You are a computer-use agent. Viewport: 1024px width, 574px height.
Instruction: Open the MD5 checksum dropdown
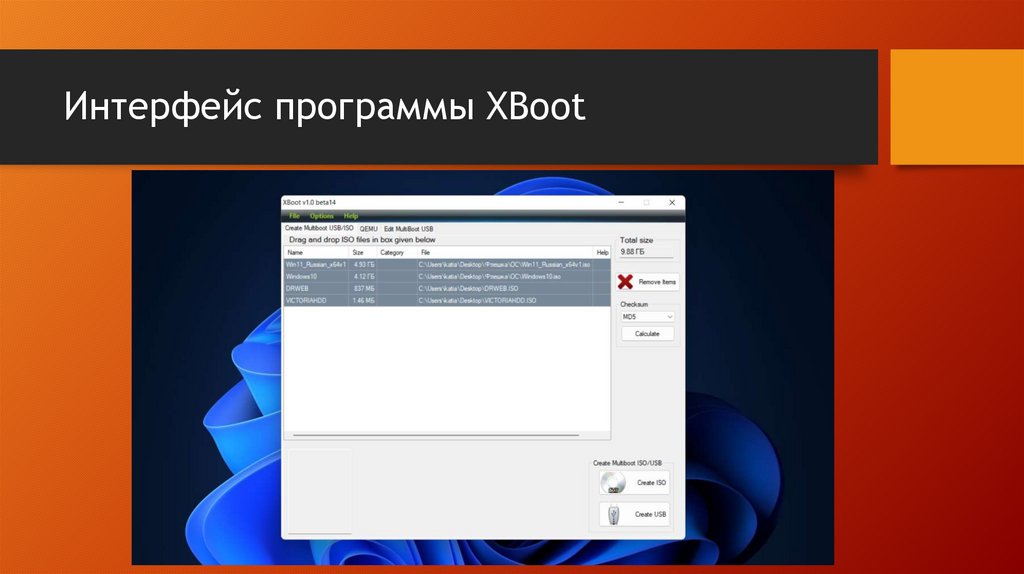click(647, 317)
